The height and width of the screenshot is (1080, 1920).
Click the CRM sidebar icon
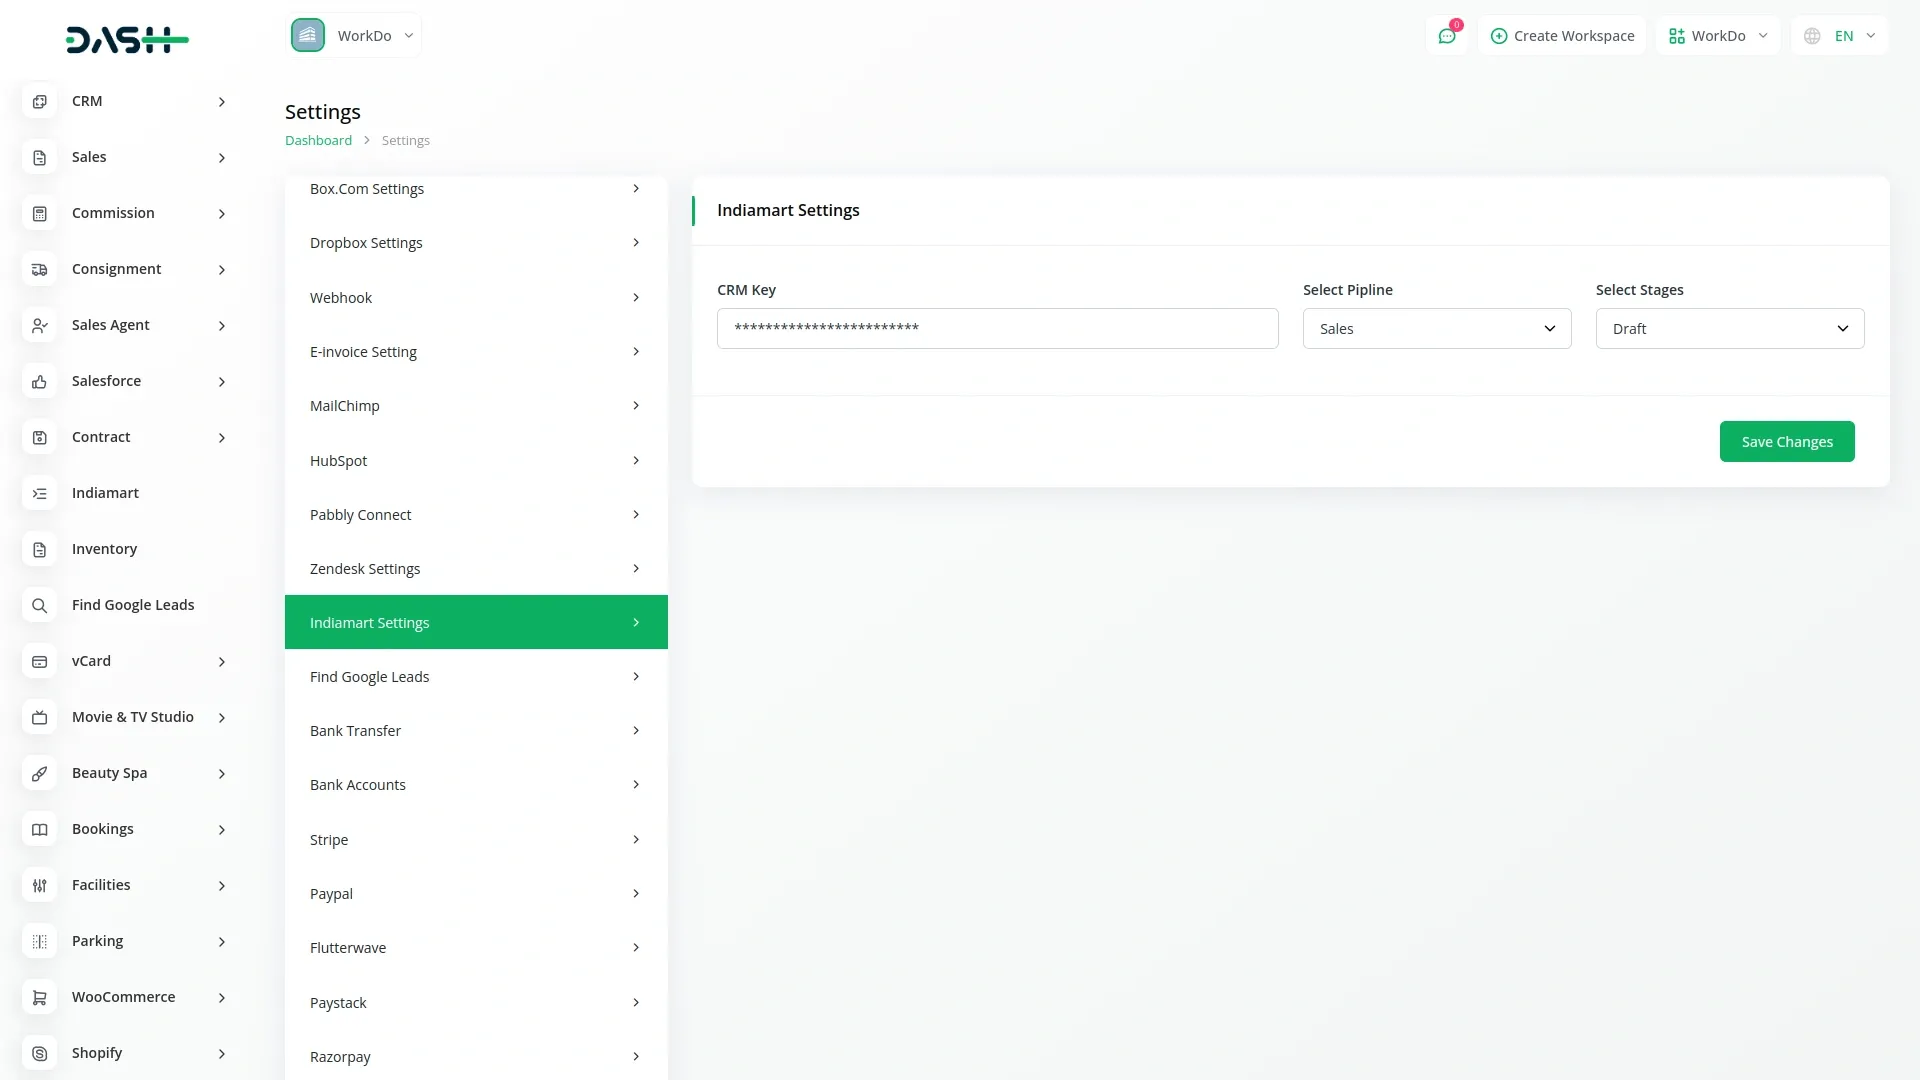[x=39, y=101]
